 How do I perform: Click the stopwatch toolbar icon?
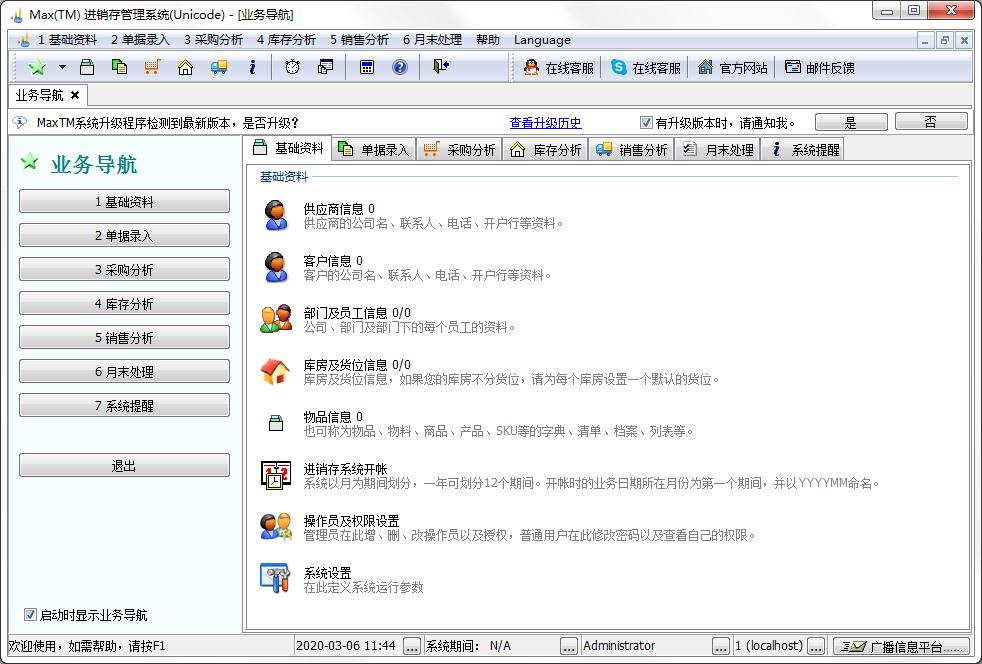[x=292, y=67]
